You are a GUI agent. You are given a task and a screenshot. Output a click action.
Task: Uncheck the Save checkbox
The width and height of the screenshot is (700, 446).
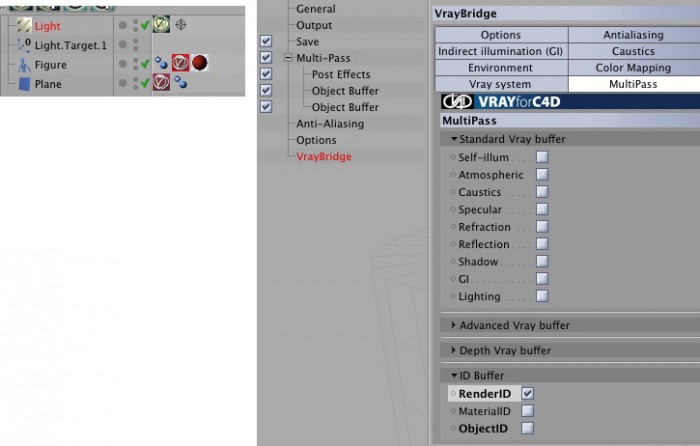point(266,41)
